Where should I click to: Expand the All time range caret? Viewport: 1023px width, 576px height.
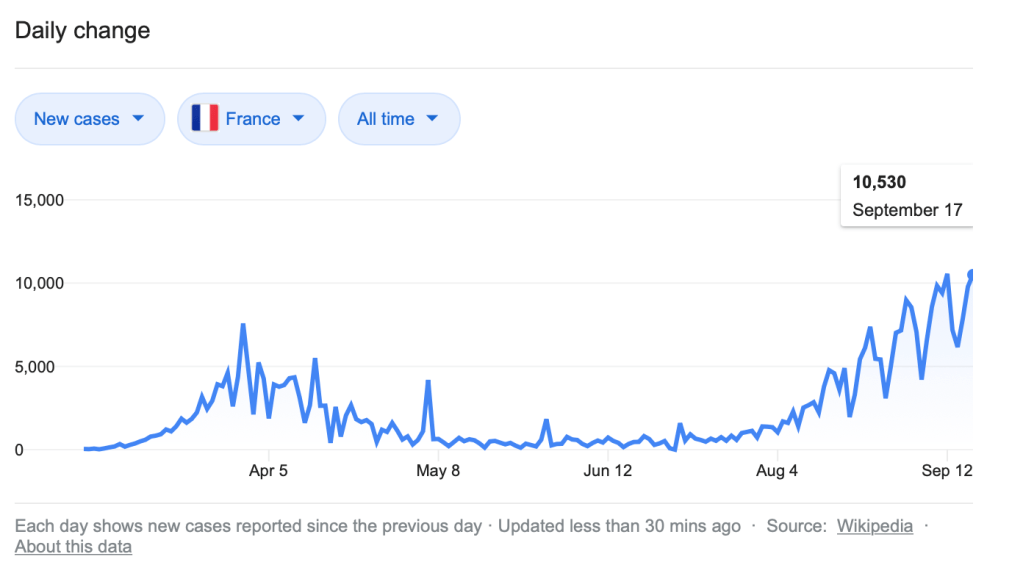tap(432, 119)
